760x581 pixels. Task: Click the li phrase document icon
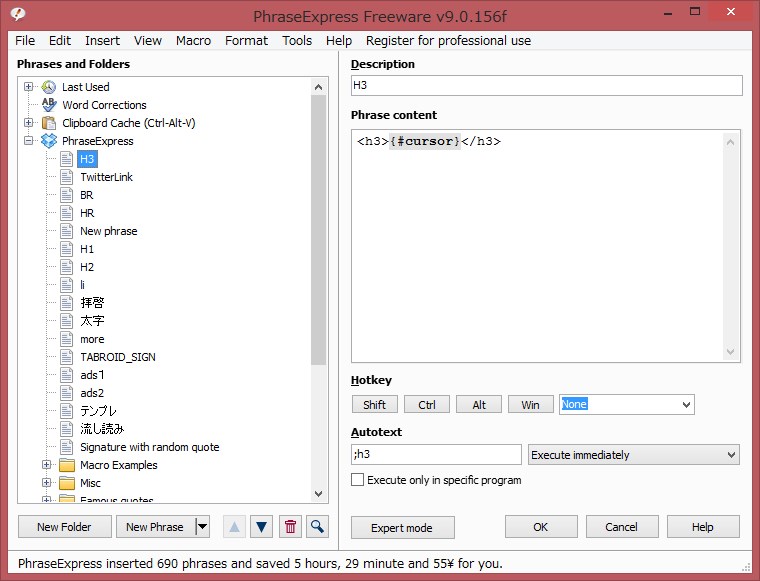67,285
